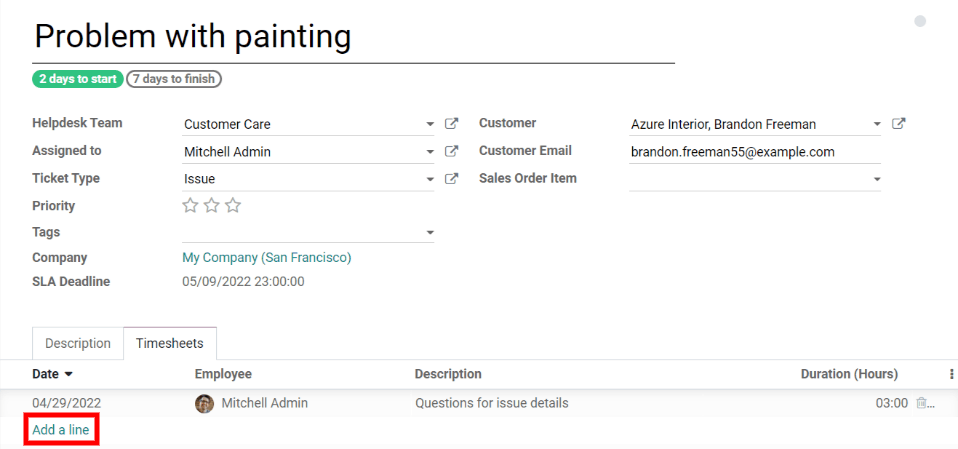Delete the timesheet line trash icon
This screenshot has height=449, width=958.
tap(923, 403)
